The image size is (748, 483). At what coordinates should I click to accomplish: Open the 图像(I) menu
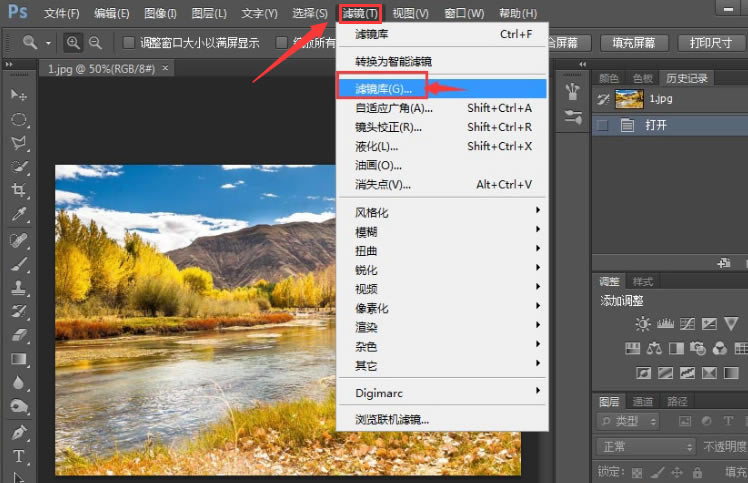[x=160, y=13]
